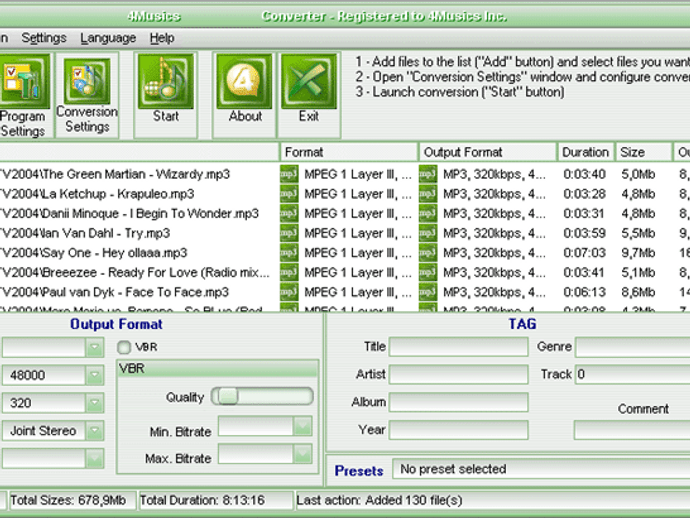Open the 320 bitrate dropdown
Image resolution: width=690 pixels, height=518 pixels.
point(95,403)
